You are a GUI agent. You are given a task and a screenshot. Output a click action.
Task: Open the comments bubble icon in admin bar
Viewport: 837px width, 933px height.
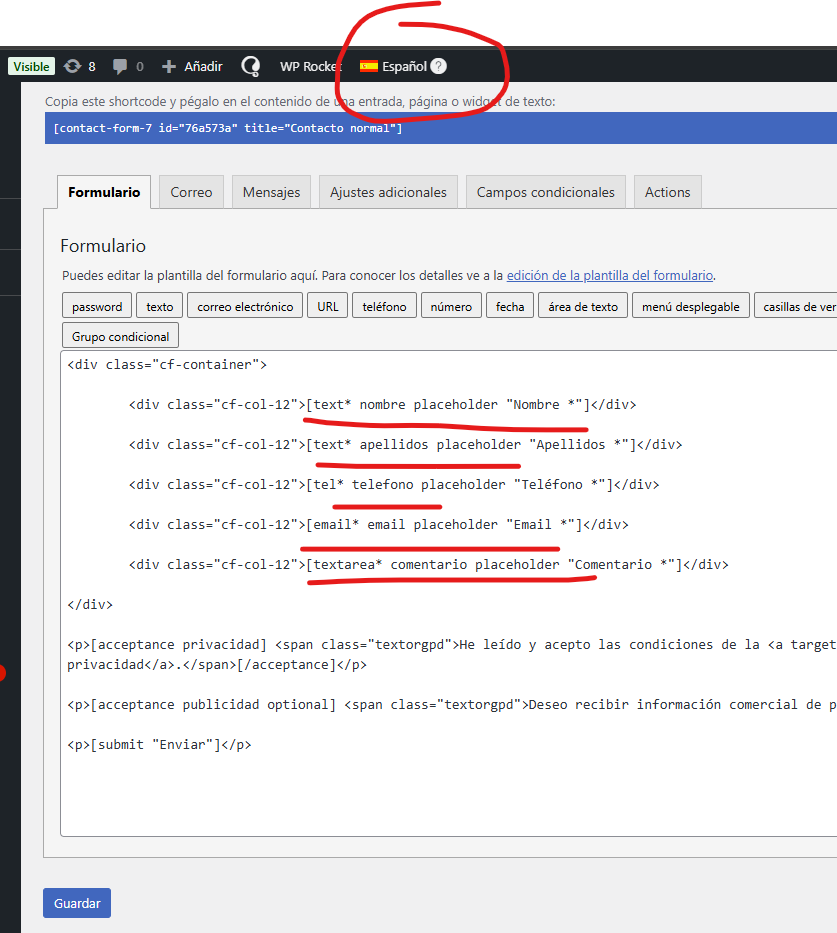coord(120,66)
